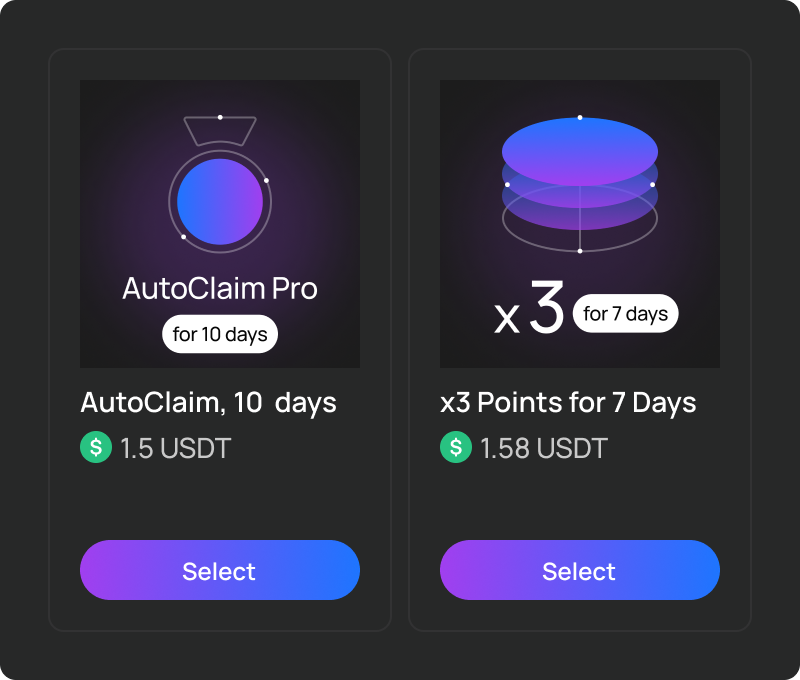
Task: Click the 1.58 USDT price label
Action: coord(543,448)
